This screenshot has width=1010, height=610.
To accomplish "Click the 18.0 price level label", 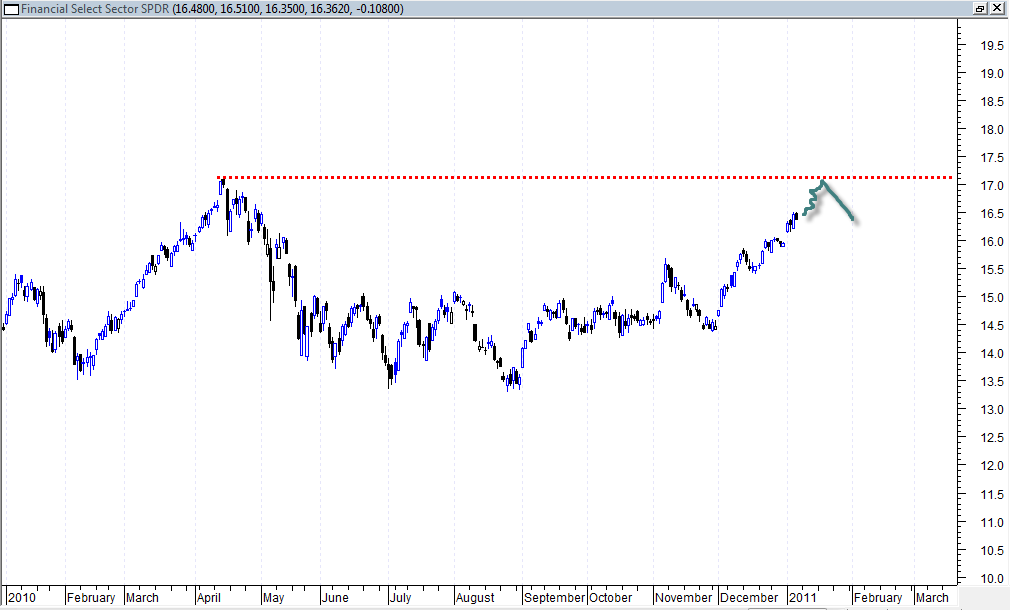I will [x=992, y=129].
